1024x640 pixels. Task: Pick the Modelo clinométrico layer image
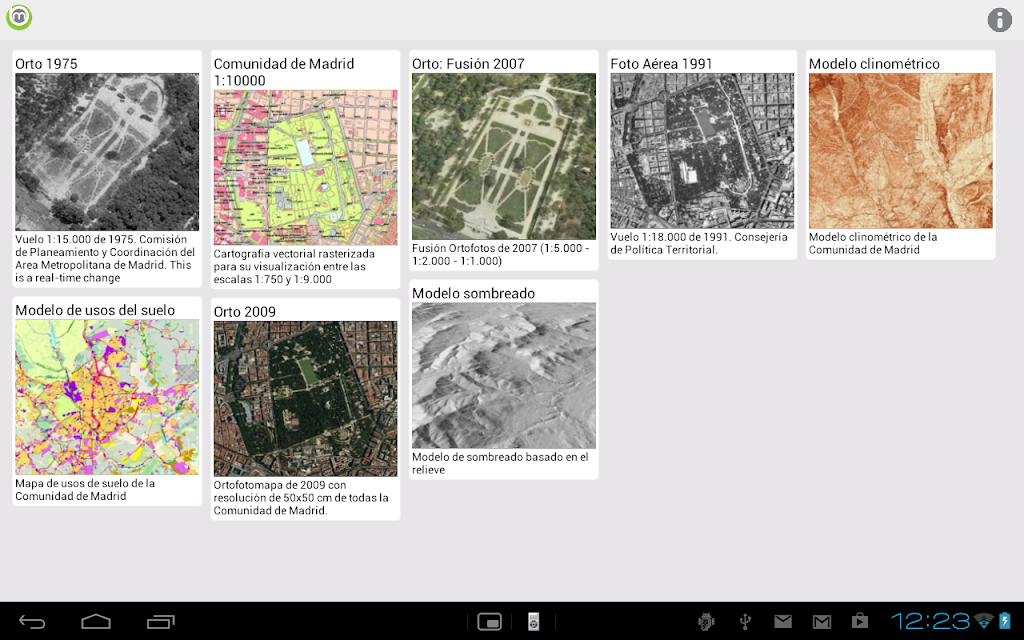pyautogui.click(x=900, y=151)
